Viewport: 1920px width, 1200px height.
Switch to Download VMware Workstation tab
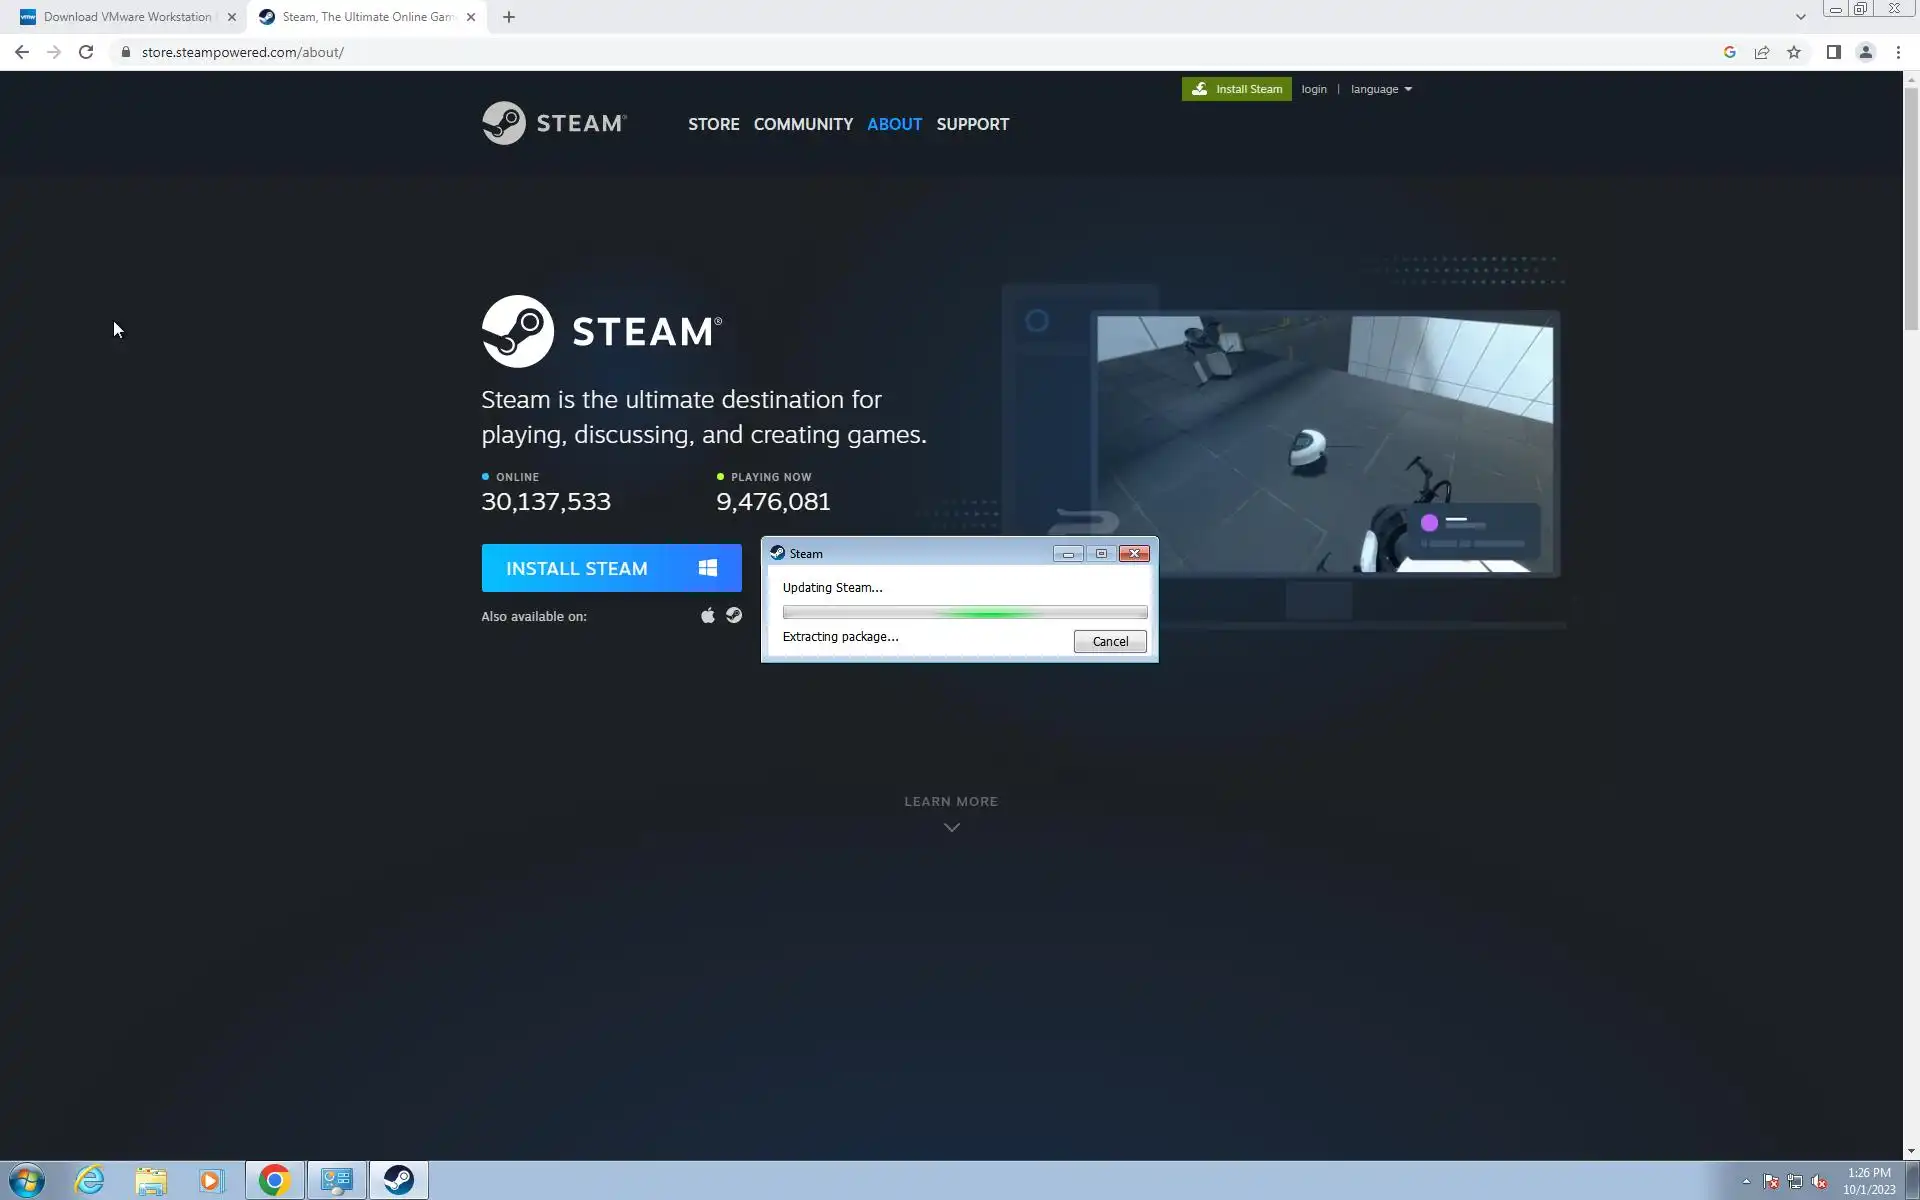(x=127, y=17)
